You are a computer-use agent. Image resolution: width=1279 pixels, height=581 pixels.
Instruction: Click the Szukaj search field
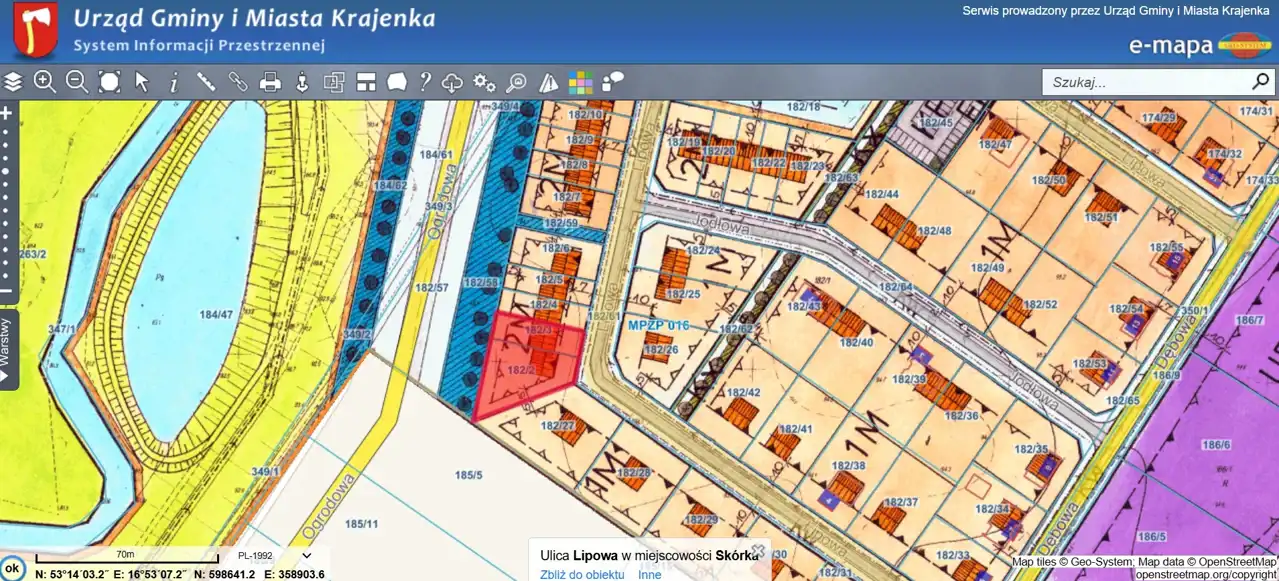(1143, 82)
